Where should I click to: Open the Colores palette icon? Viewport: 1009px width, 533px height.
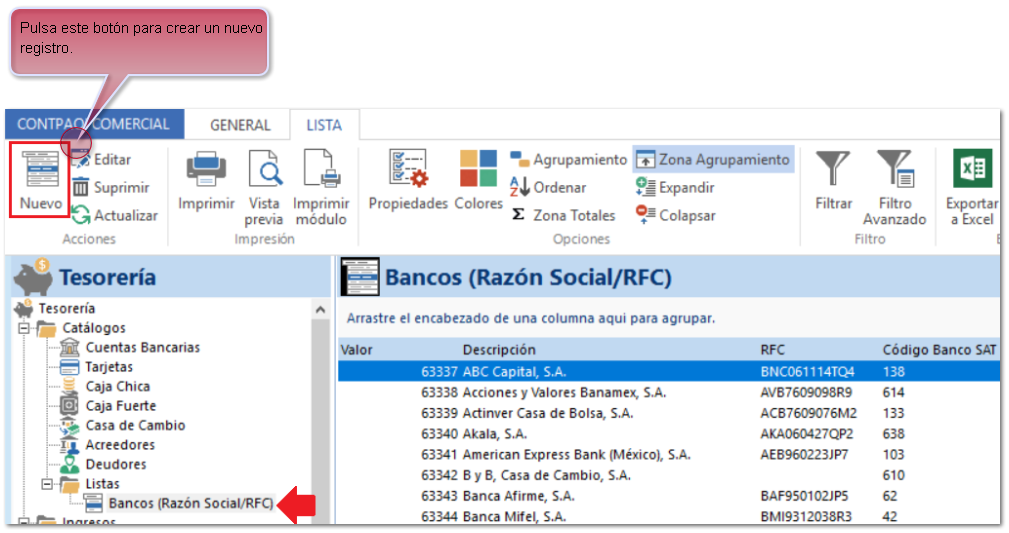[x=478, y=168]
